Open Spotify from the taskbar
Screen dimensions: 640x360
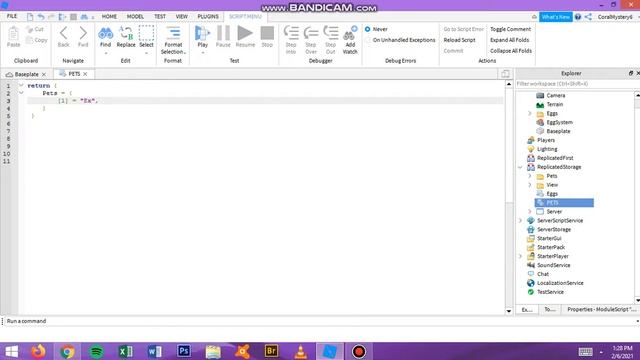point(96,351)
